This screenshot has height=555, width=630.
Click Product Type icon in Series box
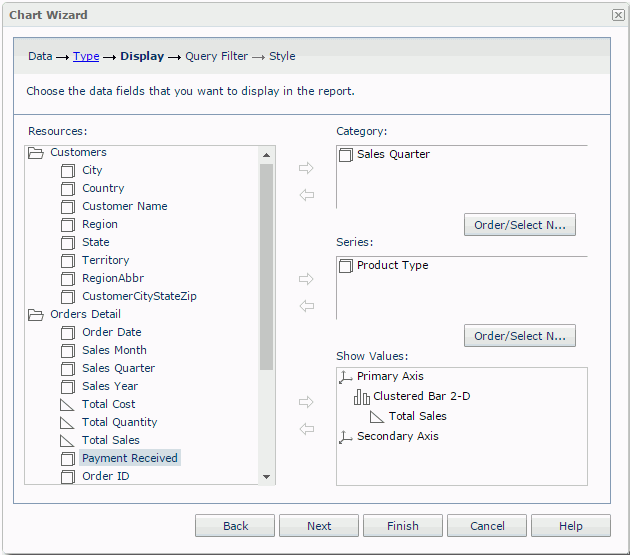click(346, 266)
